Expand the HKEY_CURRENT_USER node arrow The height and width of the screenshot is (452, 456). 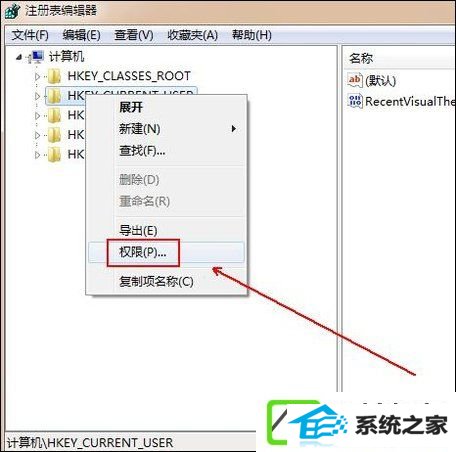(37, 96)
